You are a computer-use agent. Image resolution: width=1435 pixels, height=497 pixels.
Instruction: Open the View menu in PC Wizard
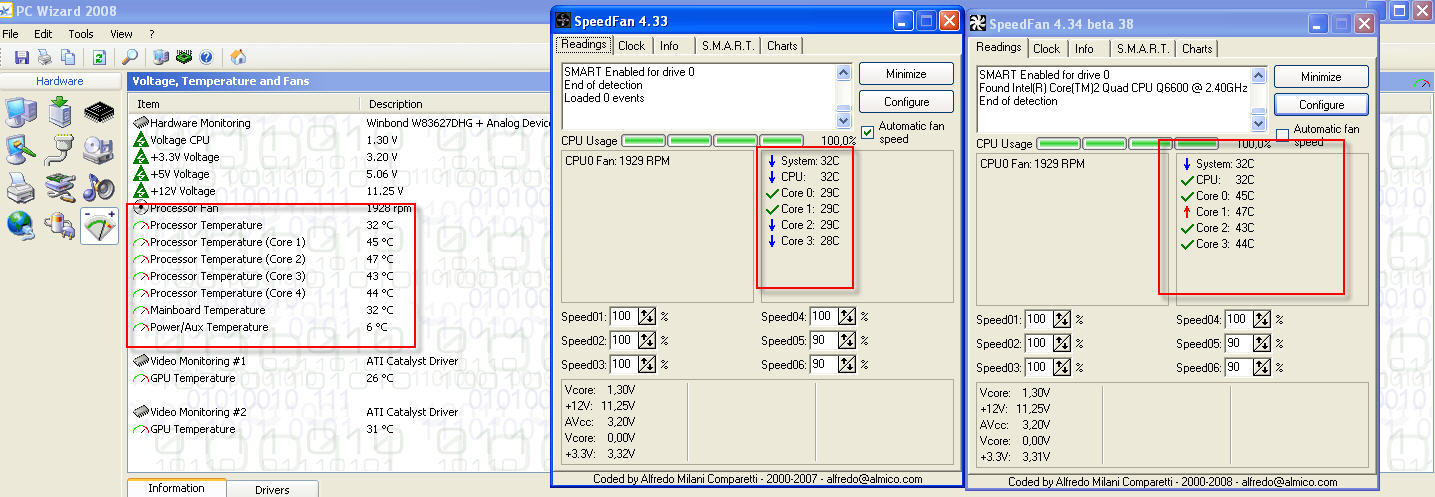tap(121, 34)
